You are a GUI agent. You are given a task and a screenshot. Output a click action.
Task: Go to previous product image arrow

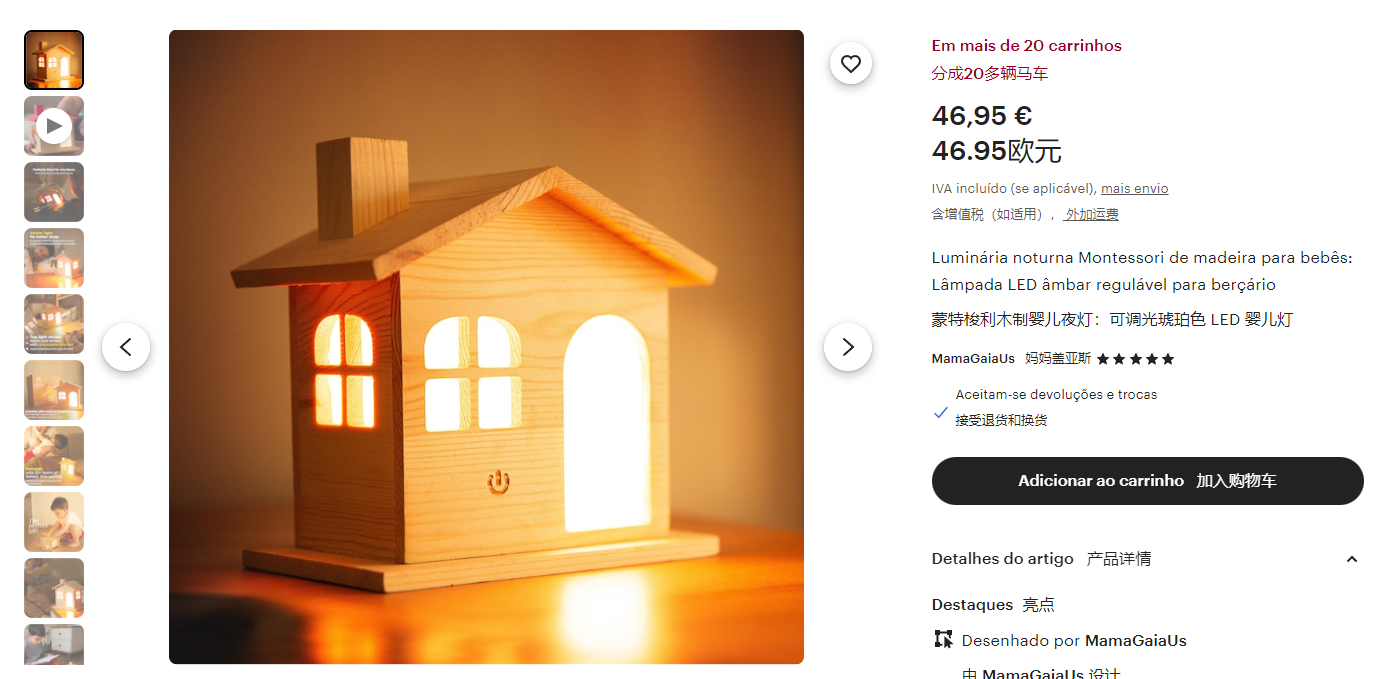coord(126,347)
